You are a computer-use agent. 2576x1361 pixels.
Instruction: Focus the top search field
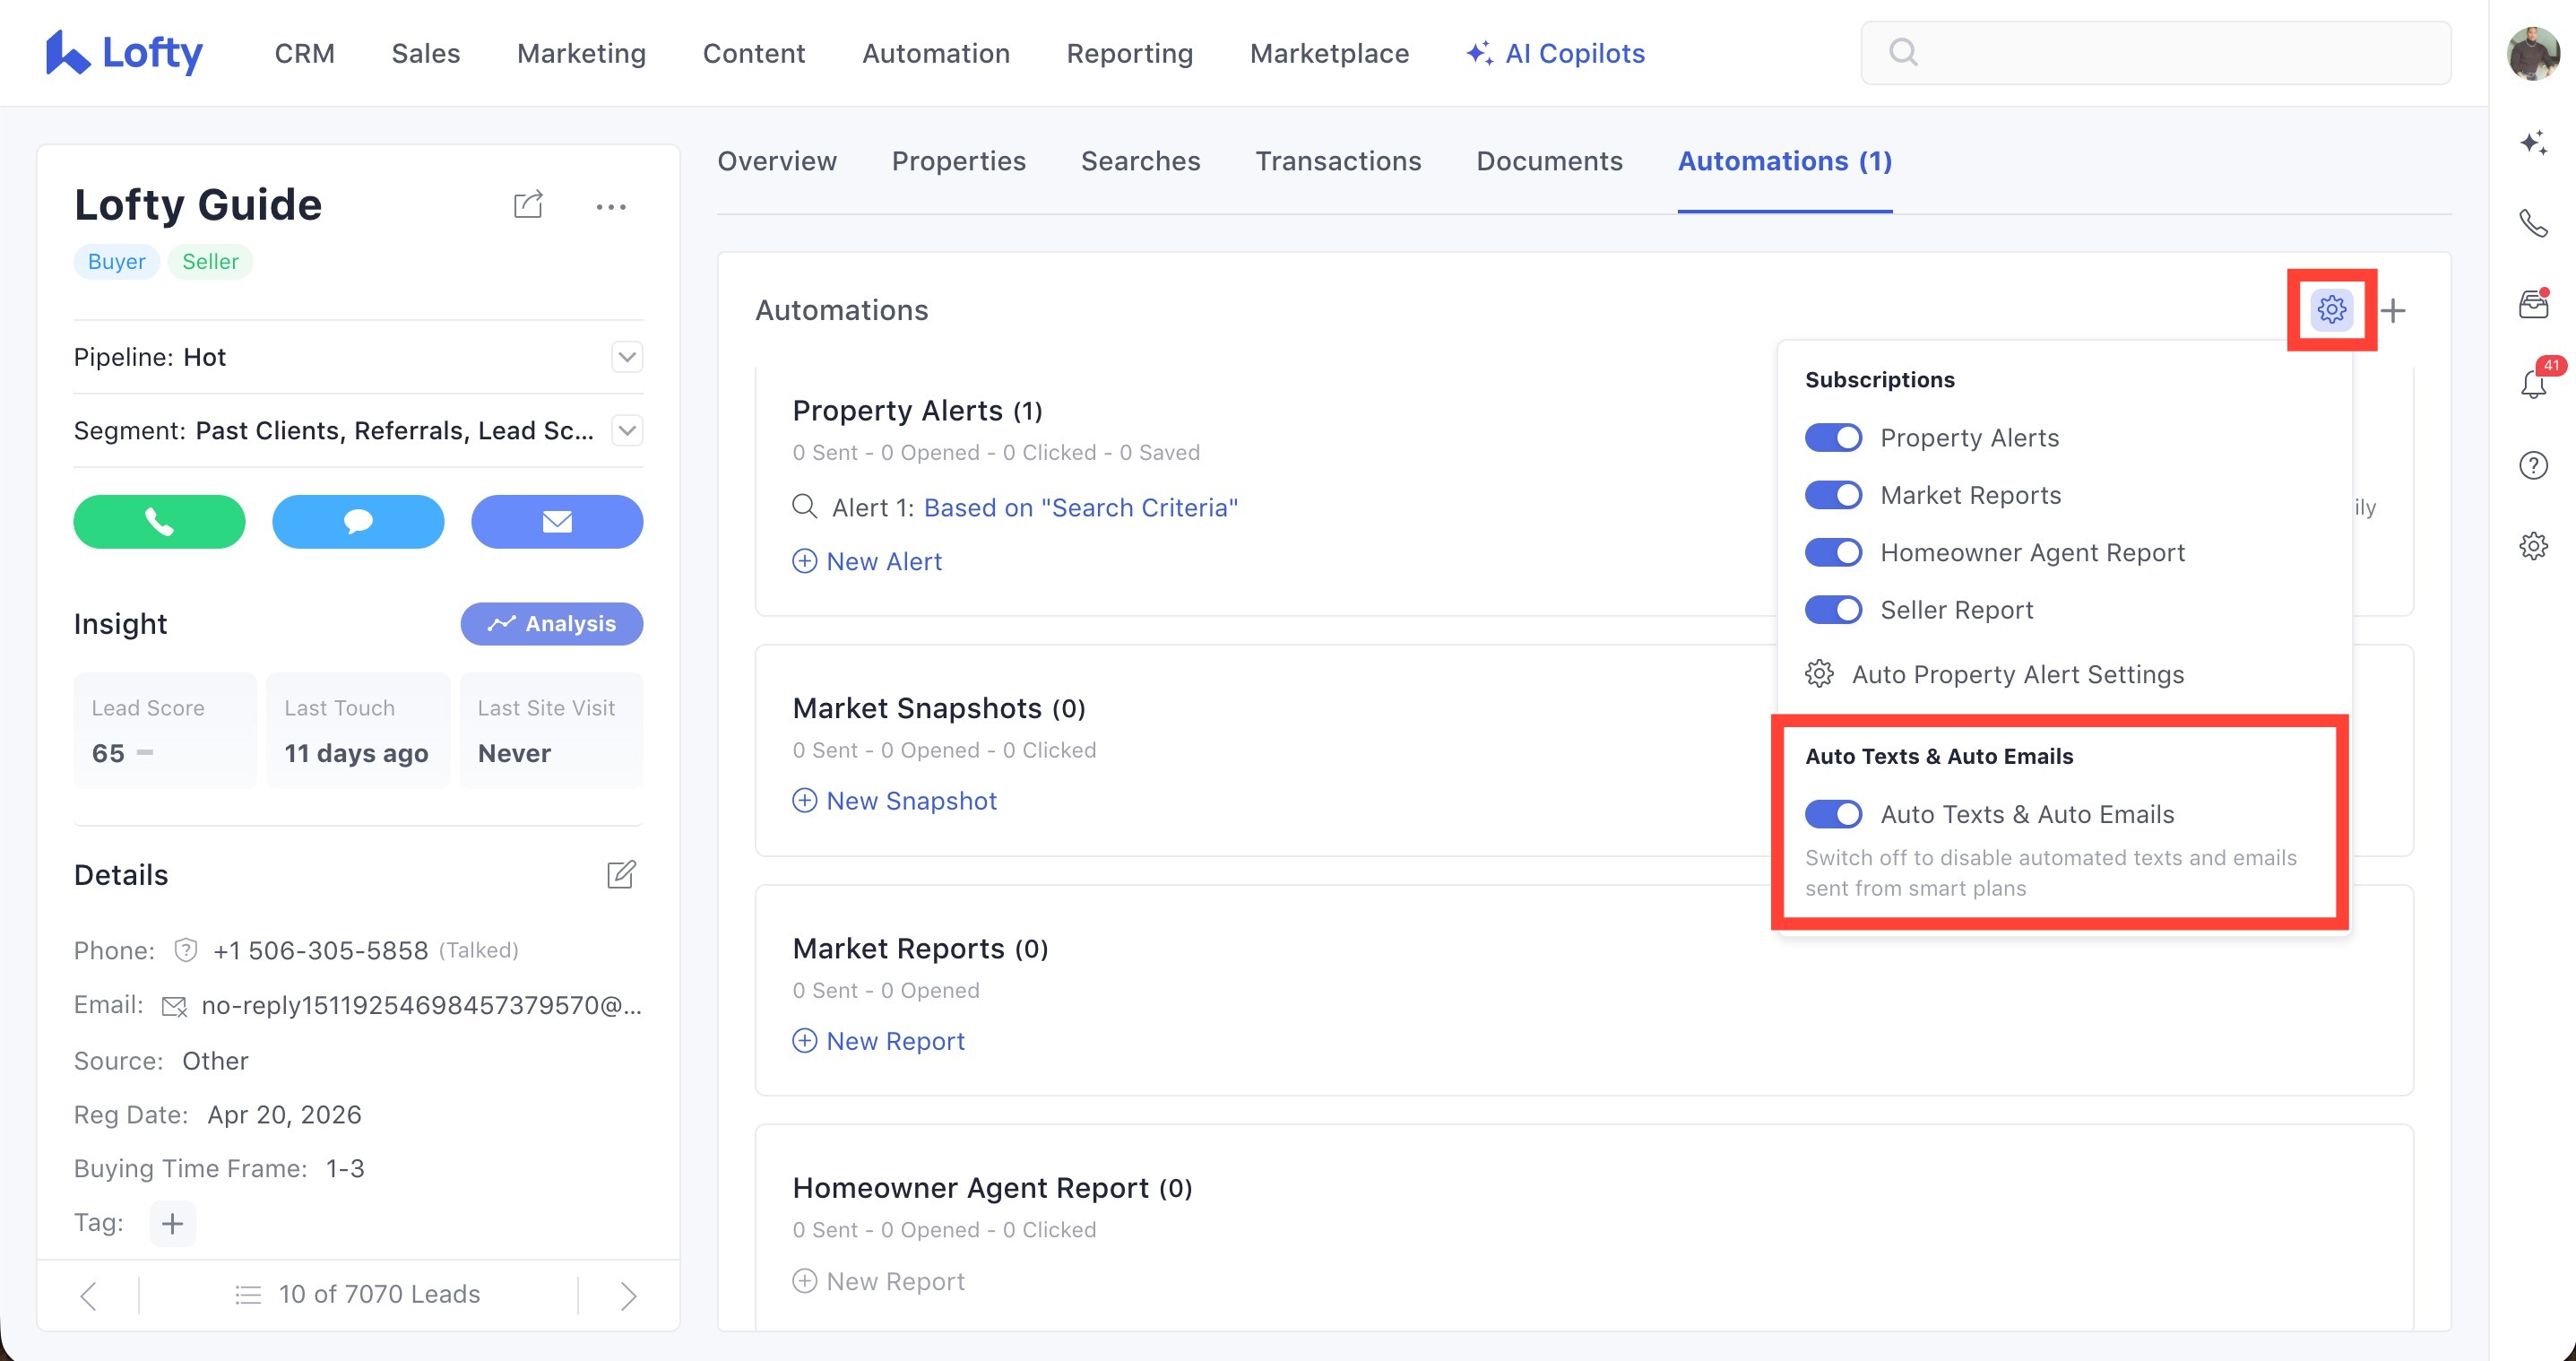2155,52
